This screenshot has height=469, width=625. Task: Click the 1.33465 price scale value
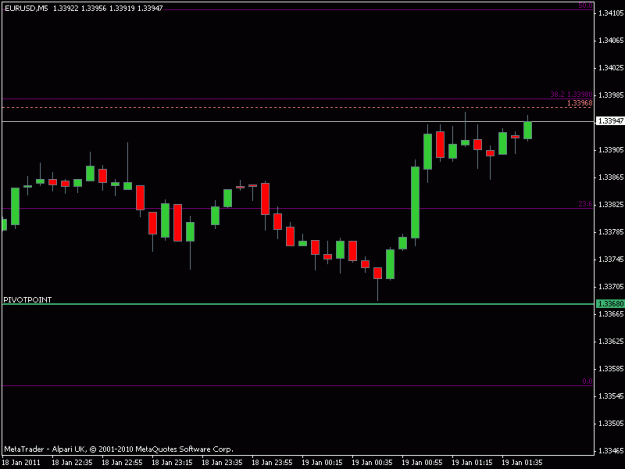point(611,451)
